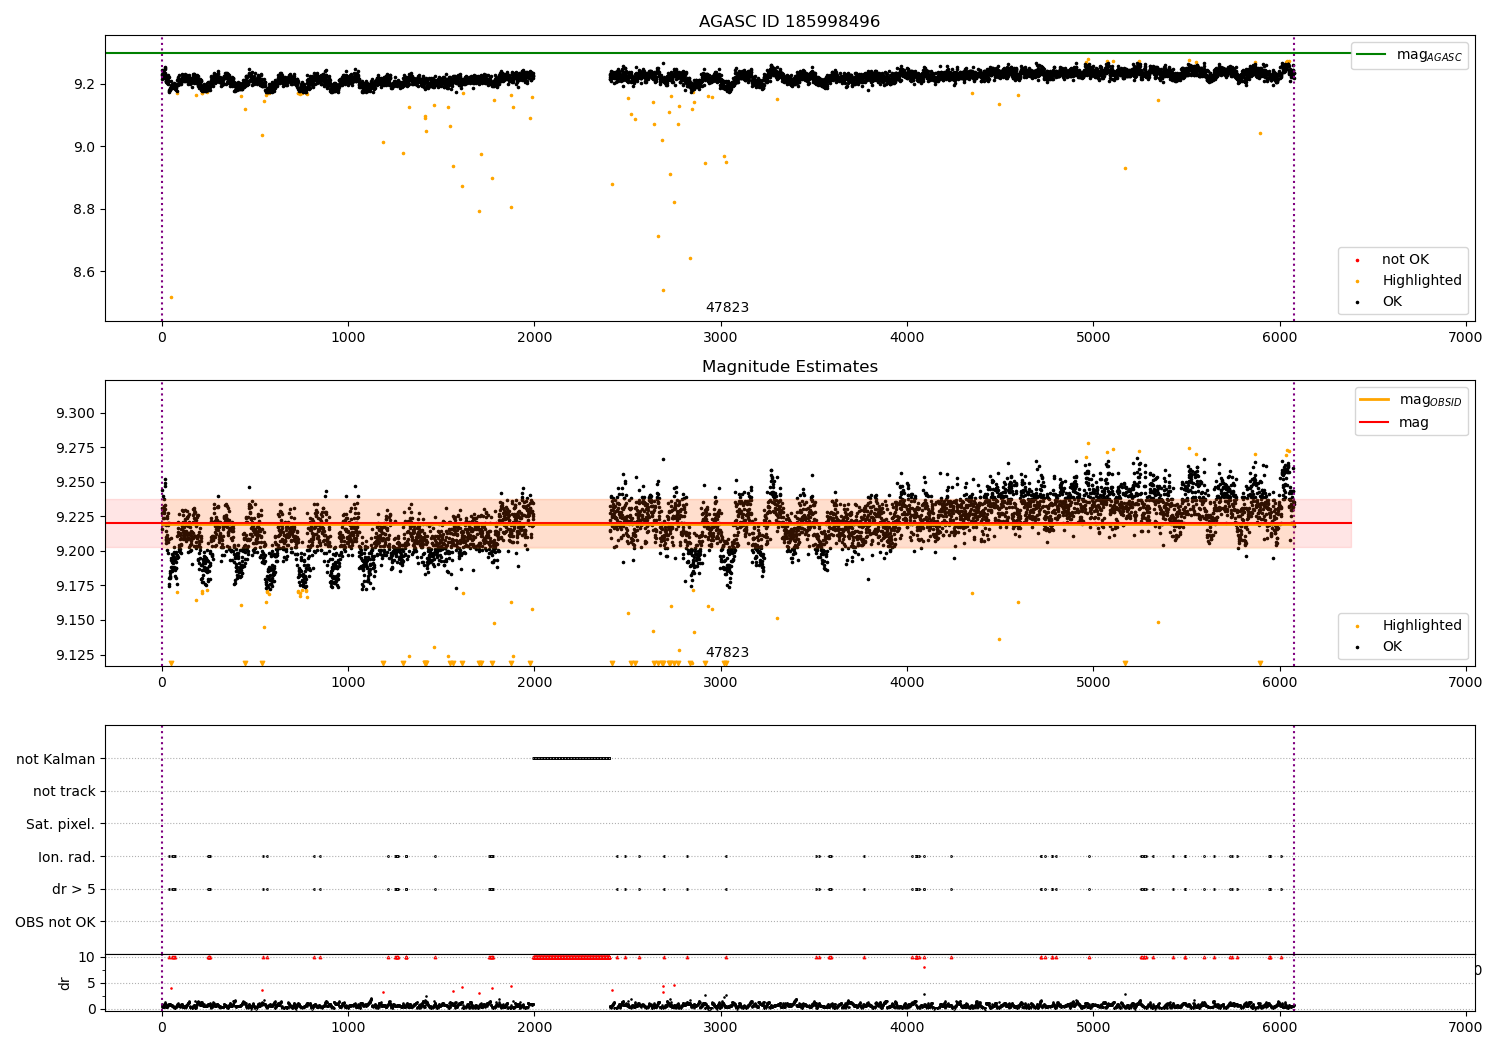Click x-axis tick "5000" under the AGASC ID plot

coord(1093,338)
